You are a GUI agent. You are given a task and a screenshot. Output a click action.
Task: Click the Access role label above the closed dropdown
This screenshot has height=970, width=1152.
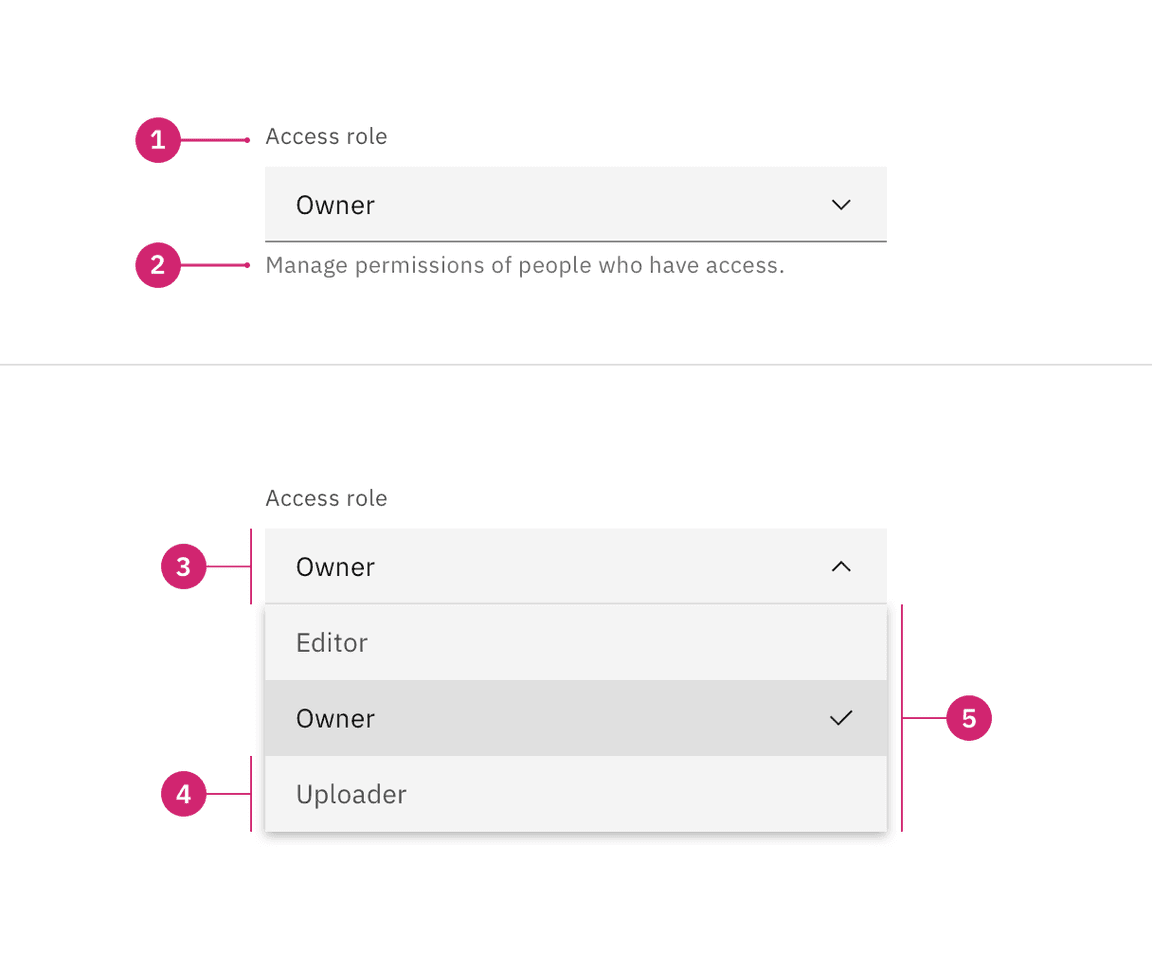click(326, 137)
